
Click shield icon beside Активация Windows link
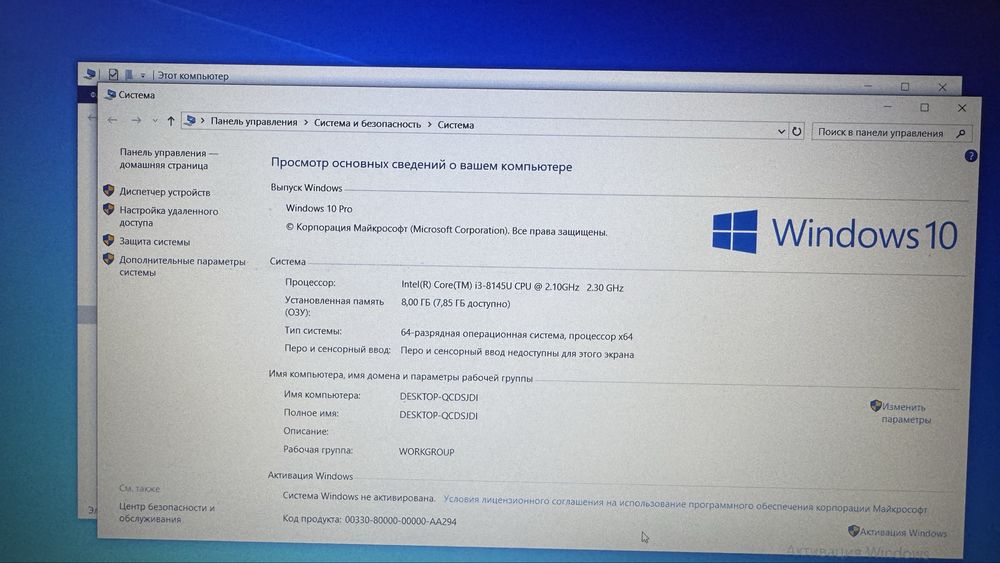(x=853, y=530)
